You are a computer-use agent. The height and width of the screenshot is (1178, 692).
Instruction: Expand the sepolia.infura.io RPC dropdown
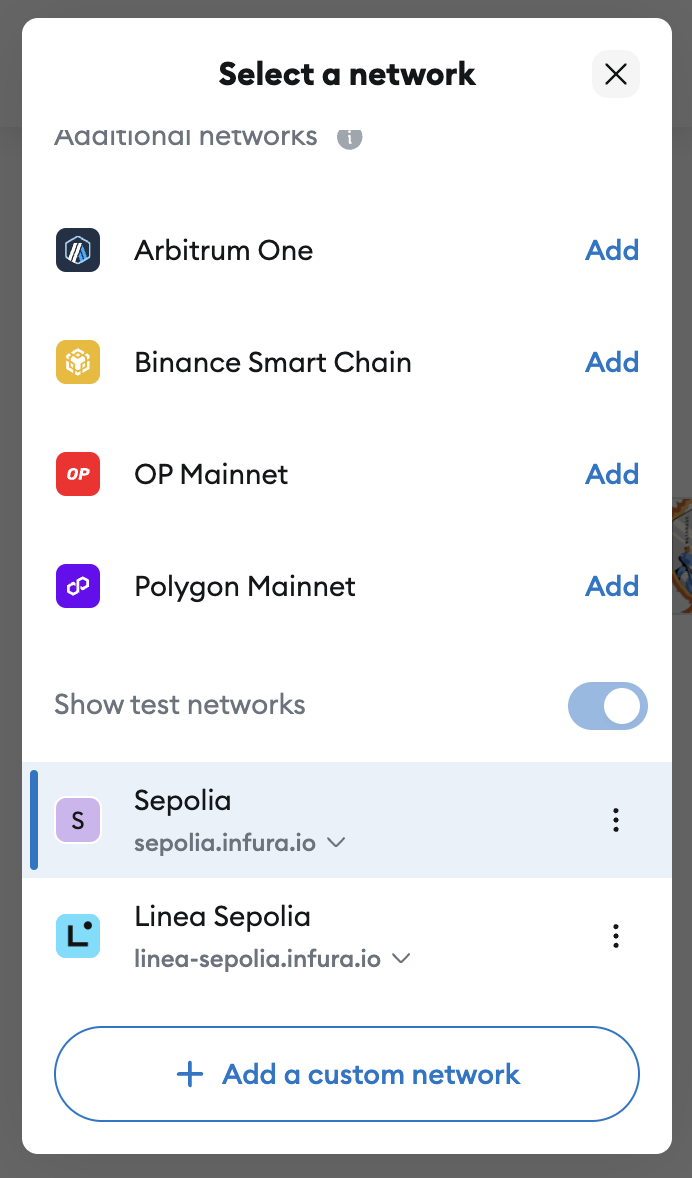[x=337, y=843]
